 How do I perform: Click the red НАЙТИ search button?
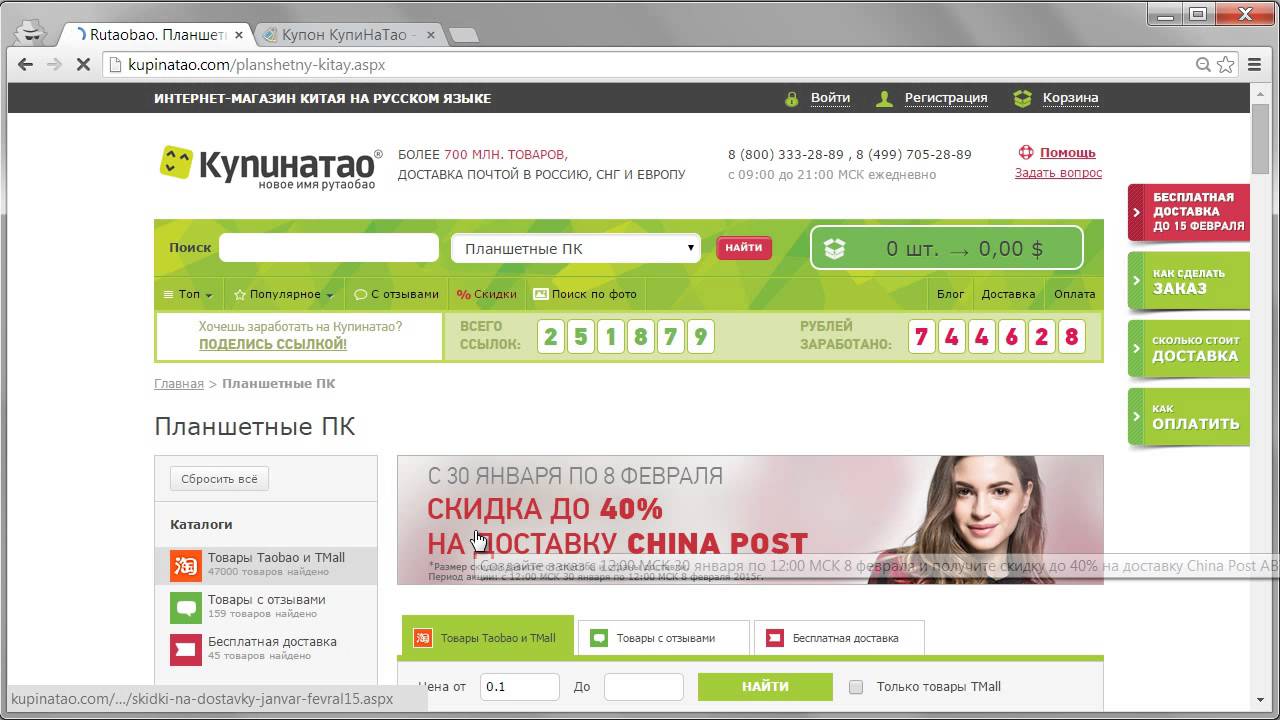coord(744,248)
